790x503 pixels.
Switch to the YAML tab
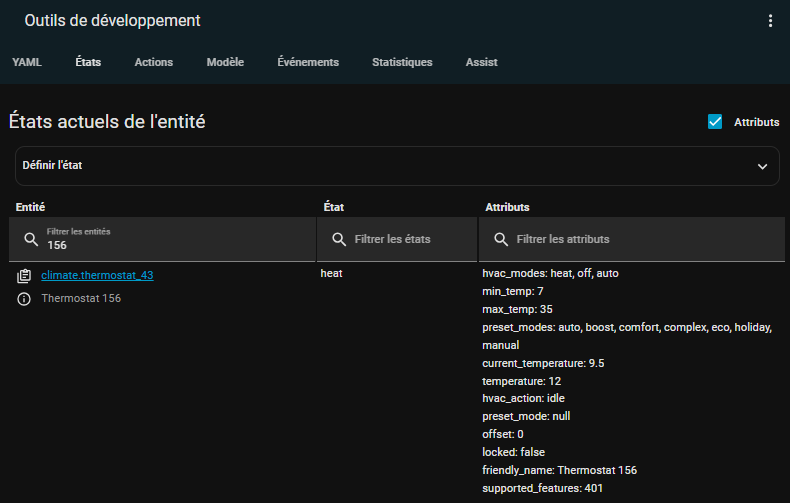point(27,62)
